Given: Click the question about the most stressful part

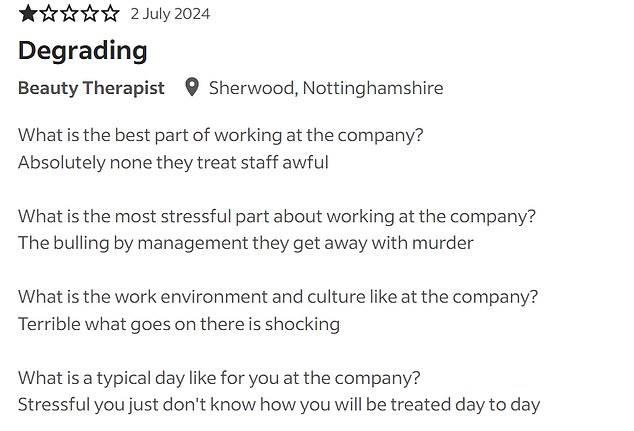Looking at the screenshot, I should point(277,217).
